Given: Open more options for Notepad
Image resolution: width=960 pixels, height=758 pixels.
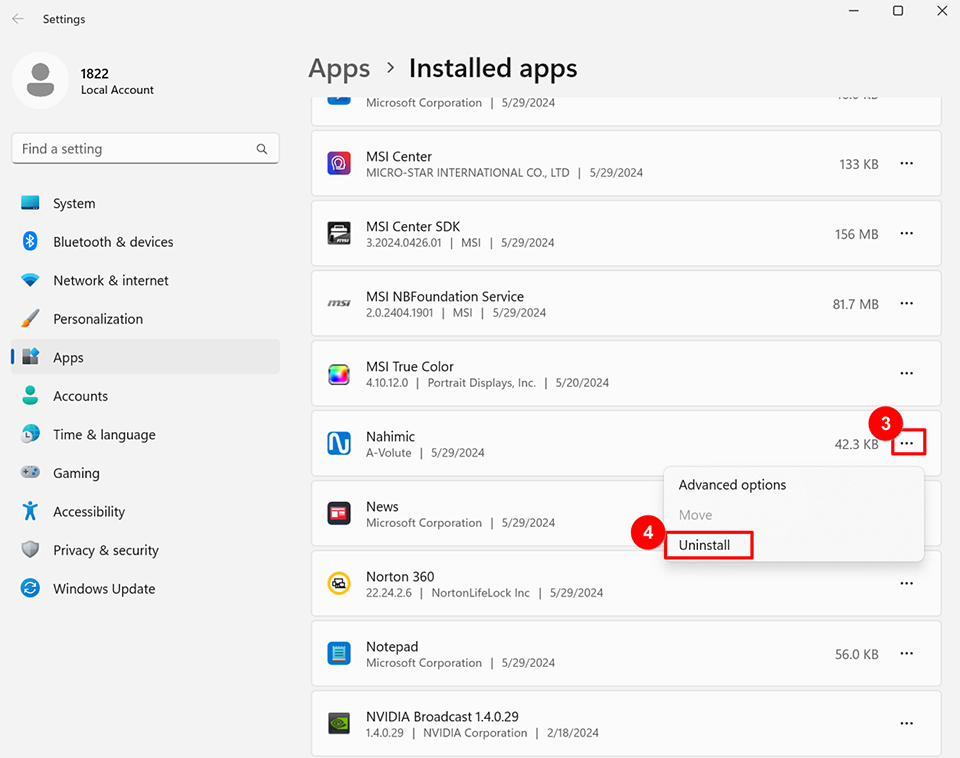Looking at the screenshot, I should (x=907, y=653).
